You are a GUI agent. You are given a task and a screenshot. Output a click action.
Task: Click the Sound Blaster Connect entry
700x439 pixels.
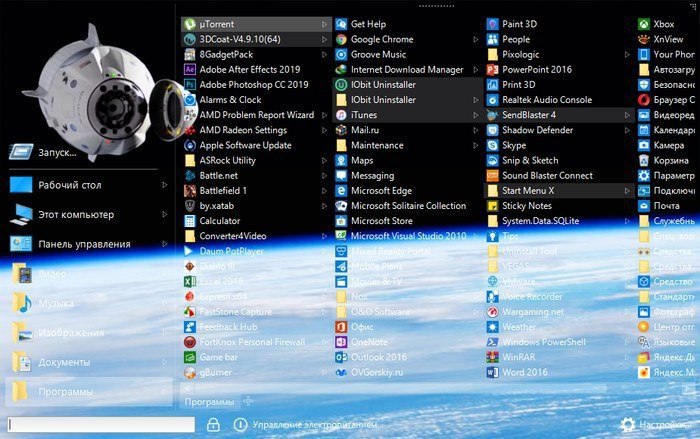pos(559,176)
